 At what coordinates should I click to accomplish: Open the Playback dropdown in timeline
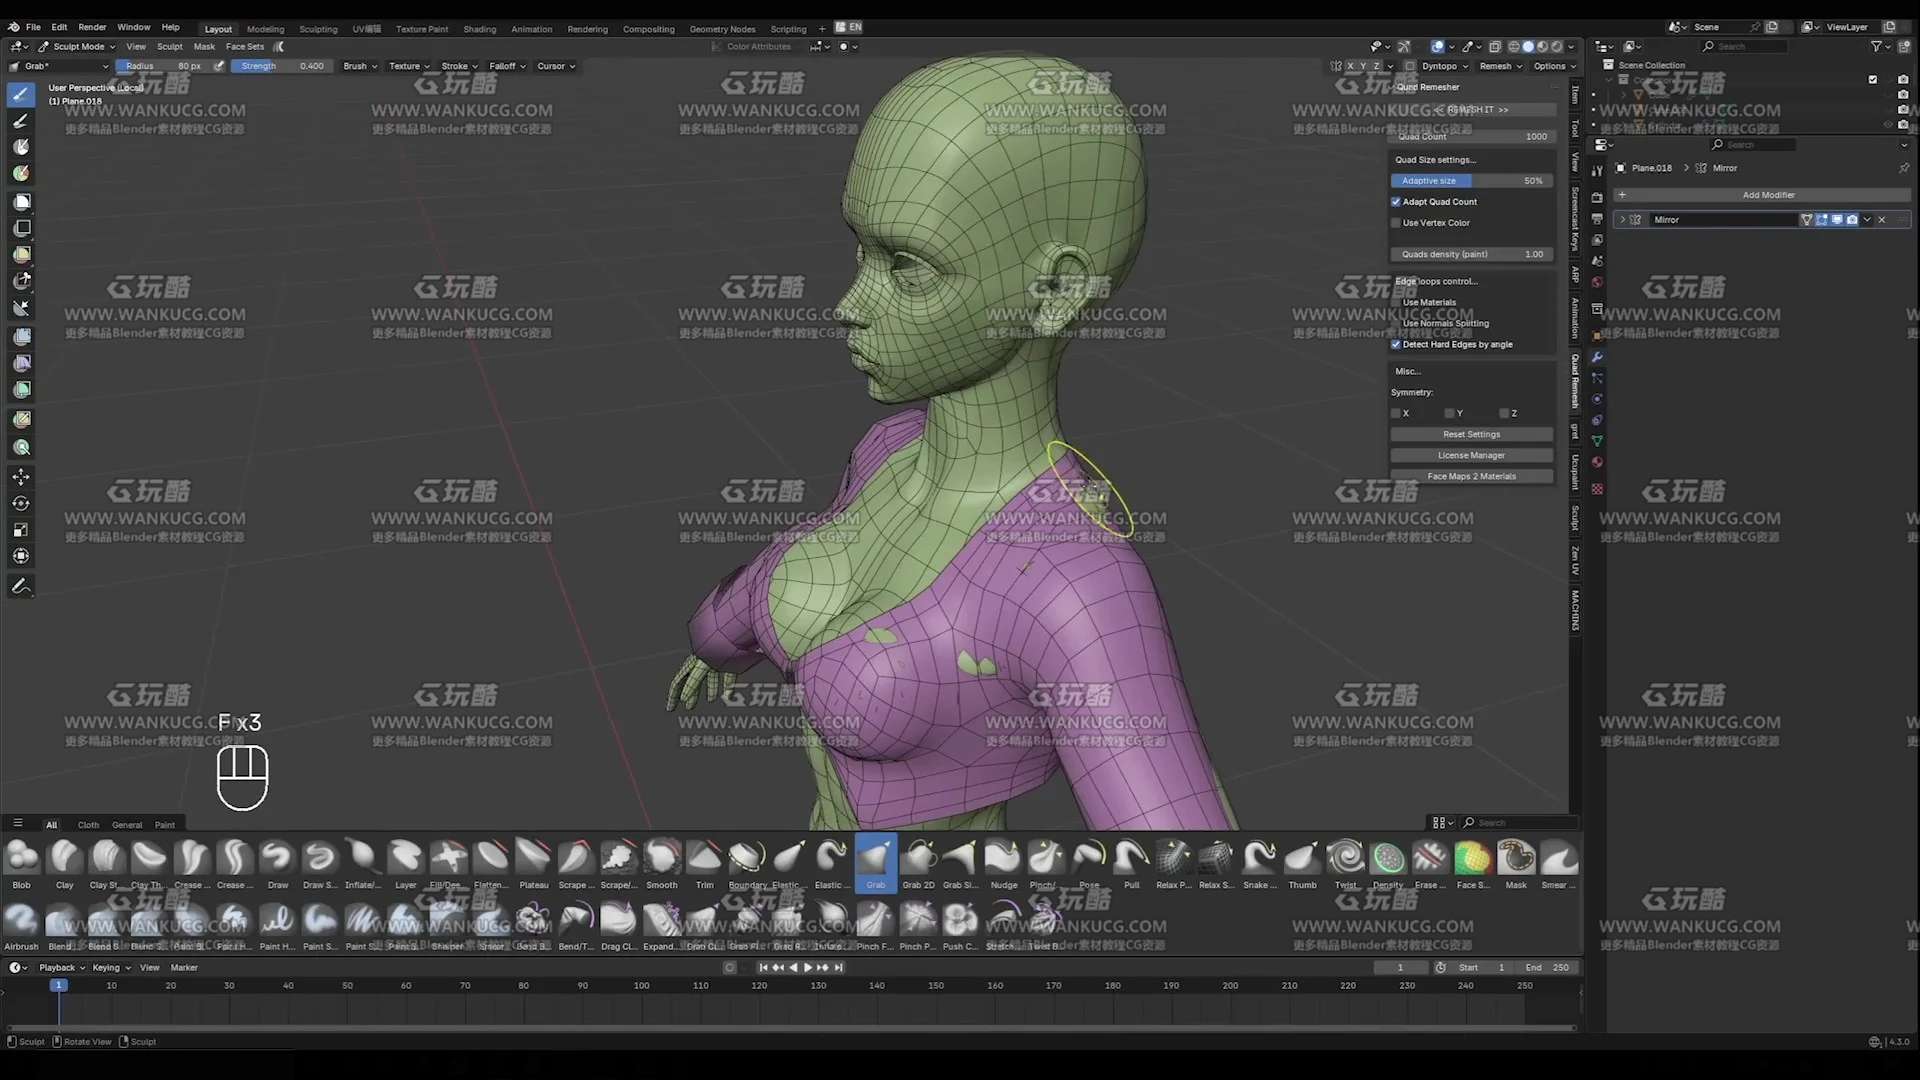(62, 967)
